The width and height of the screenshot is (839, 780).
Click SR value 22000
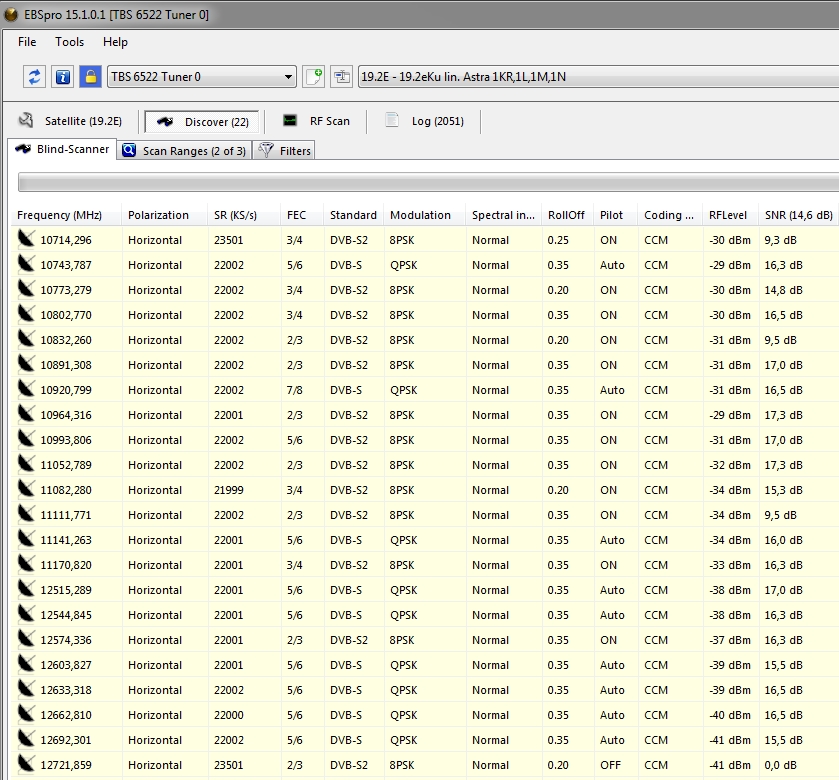[228, 715]
